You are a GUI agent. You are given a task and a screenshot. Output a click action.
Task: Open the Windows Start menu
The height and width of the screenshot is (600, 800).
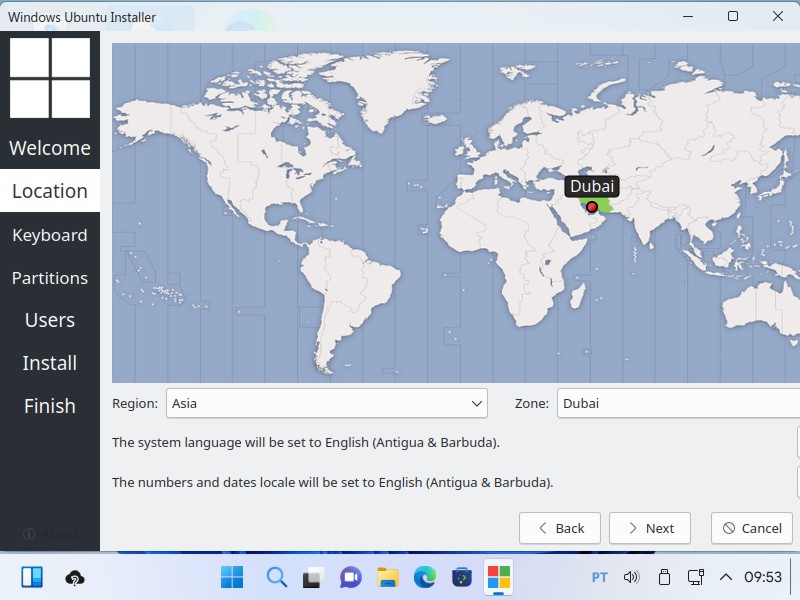point(232,577)
